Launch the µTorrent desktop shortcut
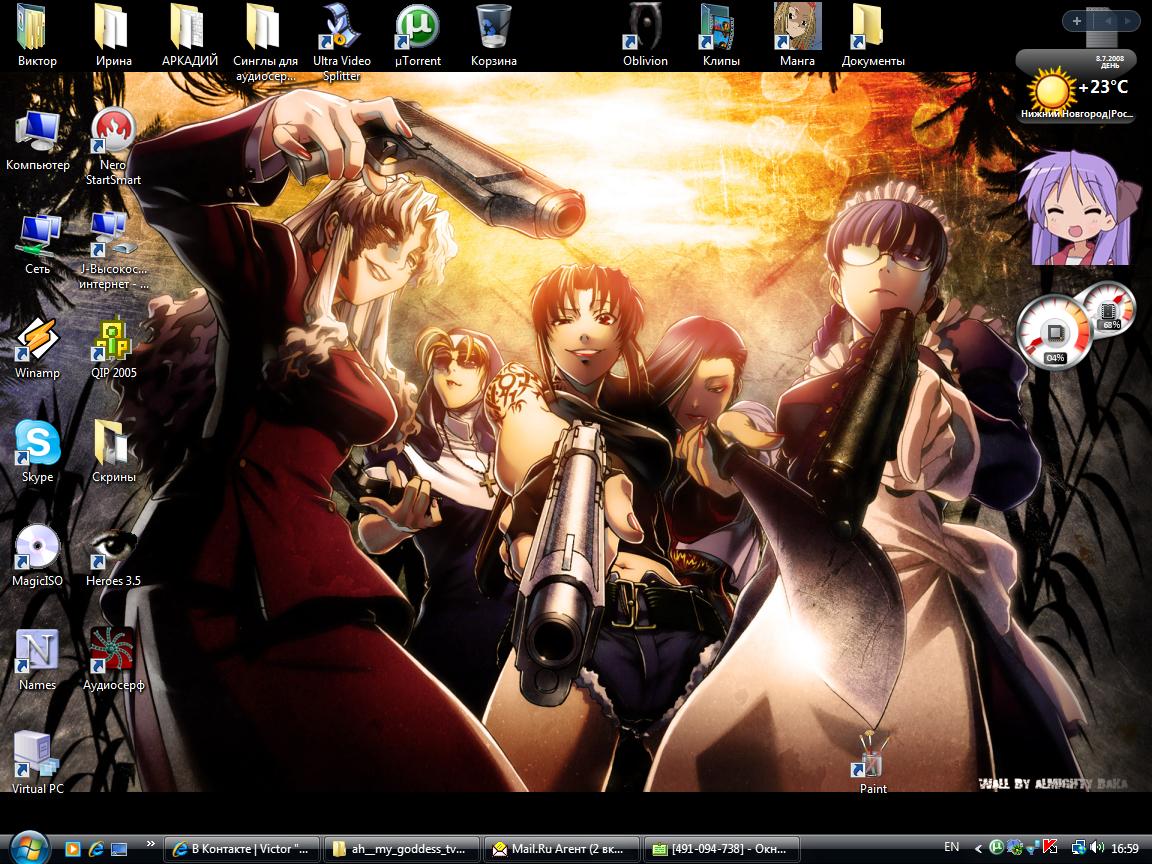 click(417, 37)
